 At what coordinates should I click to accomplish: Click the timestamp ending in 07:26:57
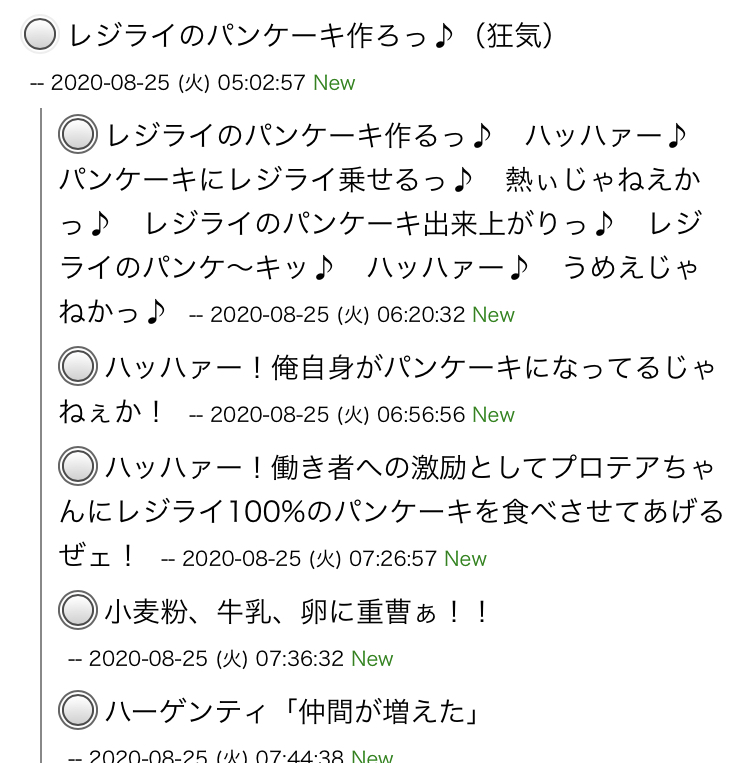pyautogui.click(x=309, y=559)
